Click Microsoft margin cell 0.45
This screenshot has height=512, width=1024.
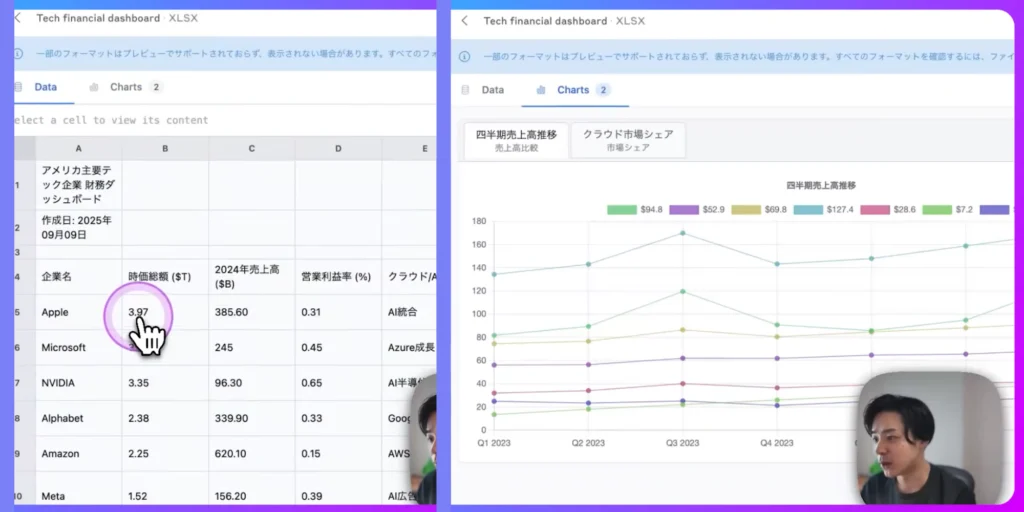point(338,347)
